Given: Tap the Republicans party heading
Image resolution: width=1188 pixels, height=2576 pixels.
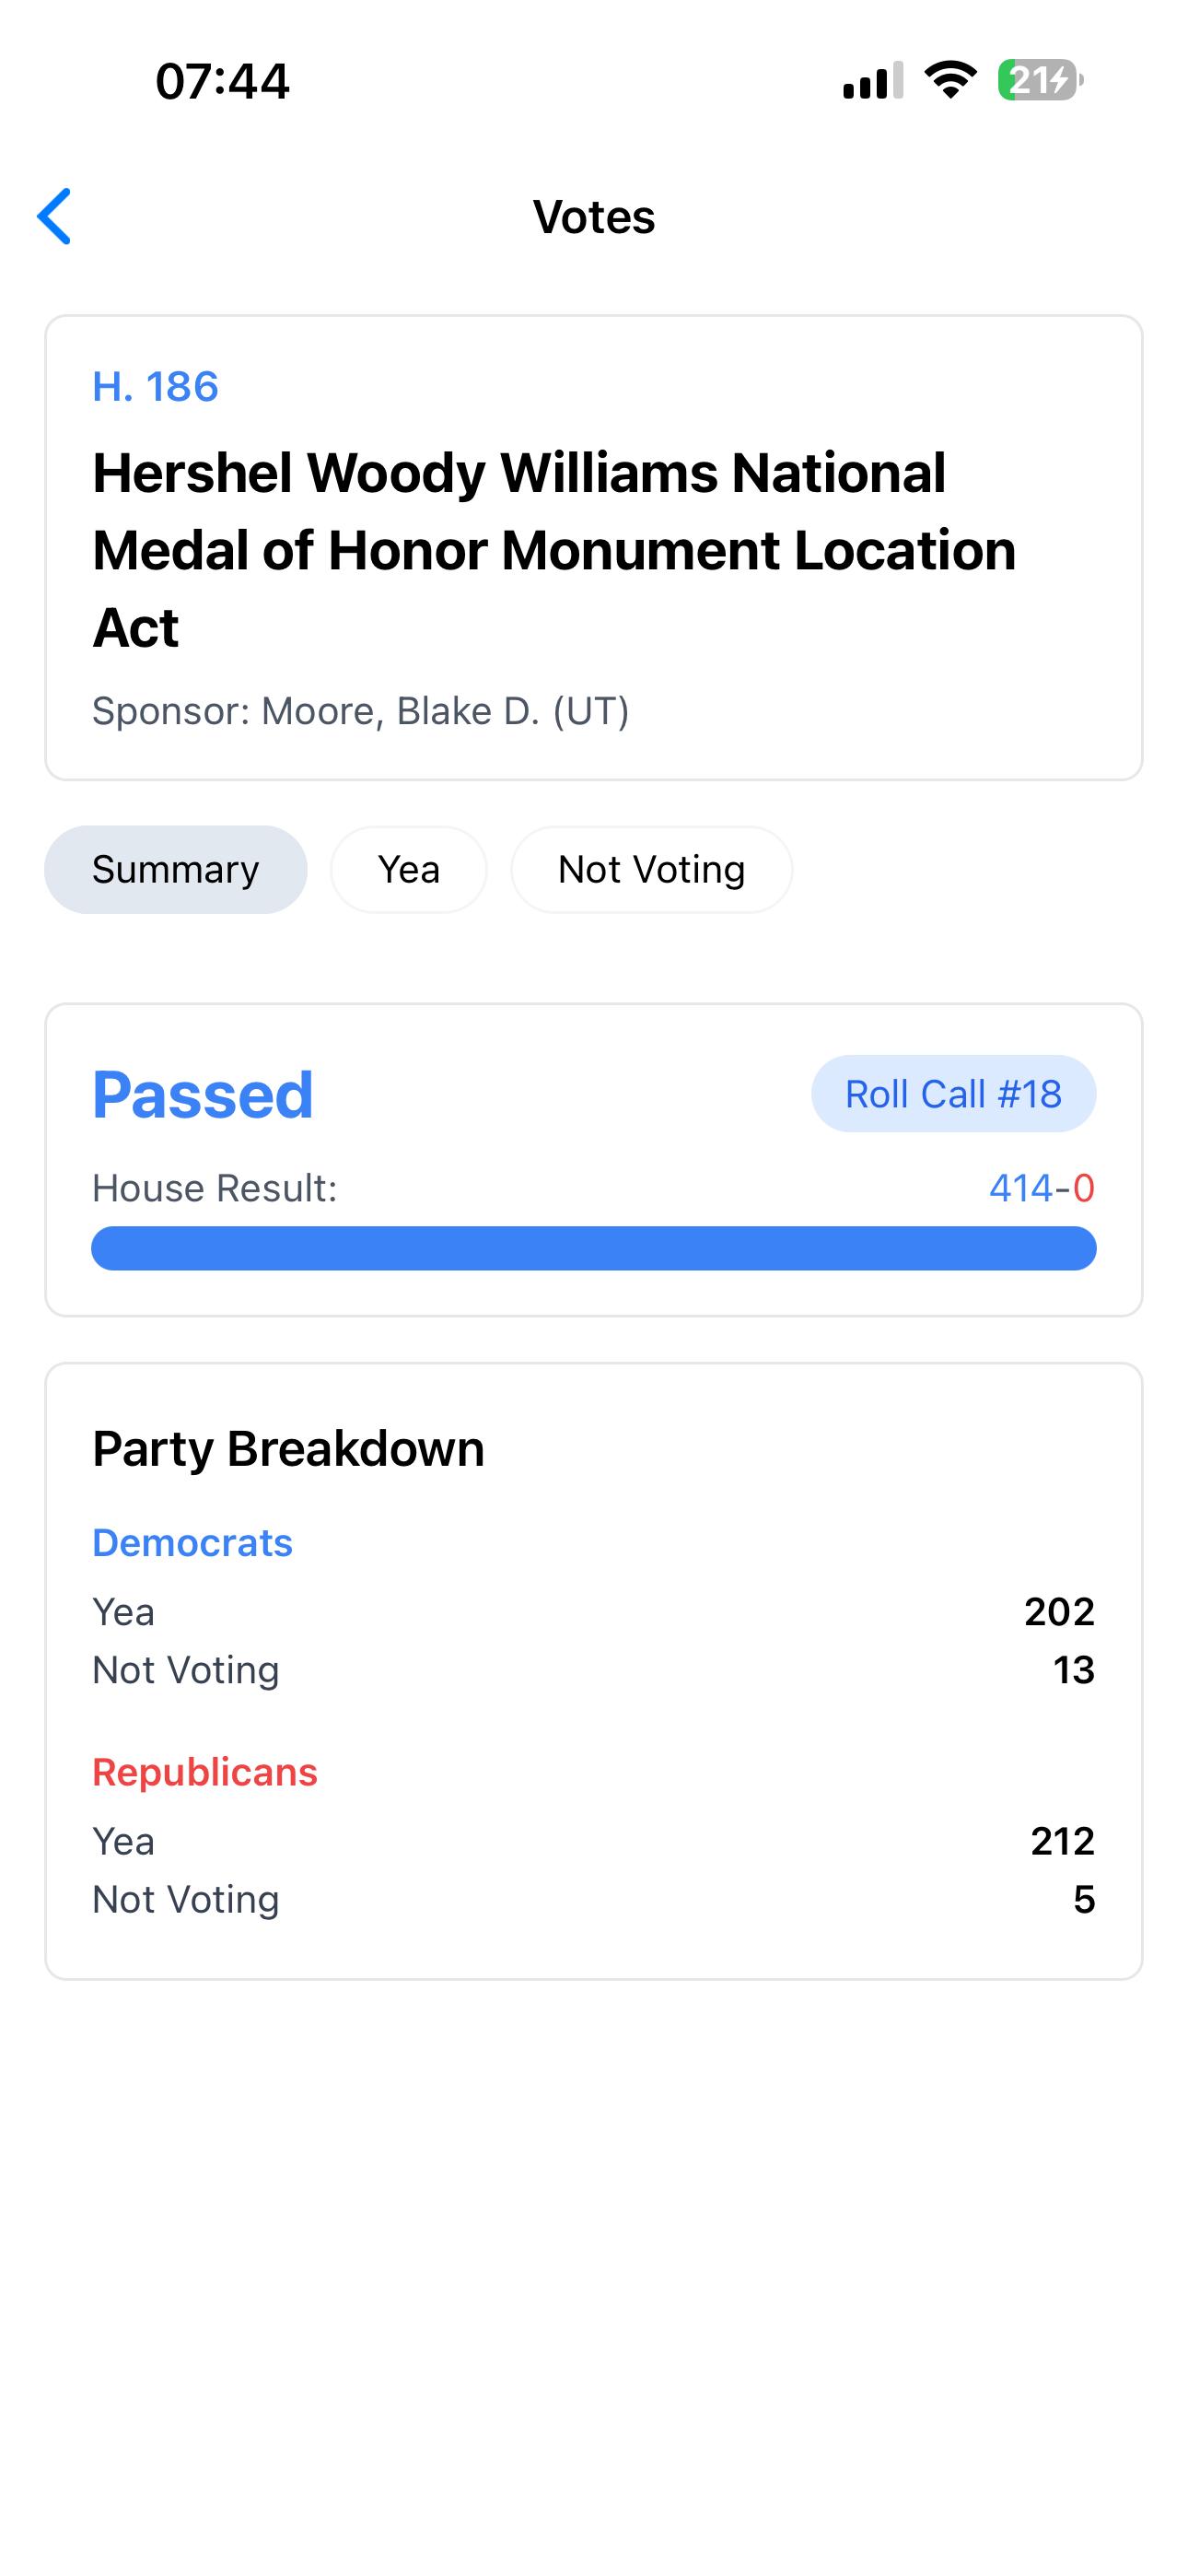Looking at the screenshot, I should [x=205, y=1771].
